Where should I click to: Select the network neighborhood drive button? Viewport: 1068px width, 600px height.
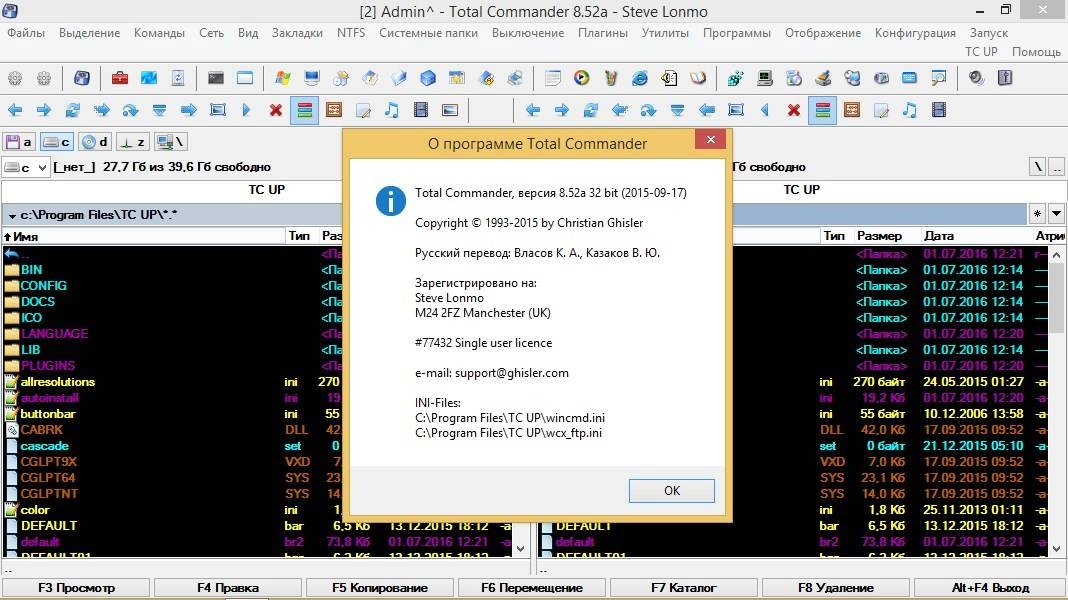pos(170,142)
